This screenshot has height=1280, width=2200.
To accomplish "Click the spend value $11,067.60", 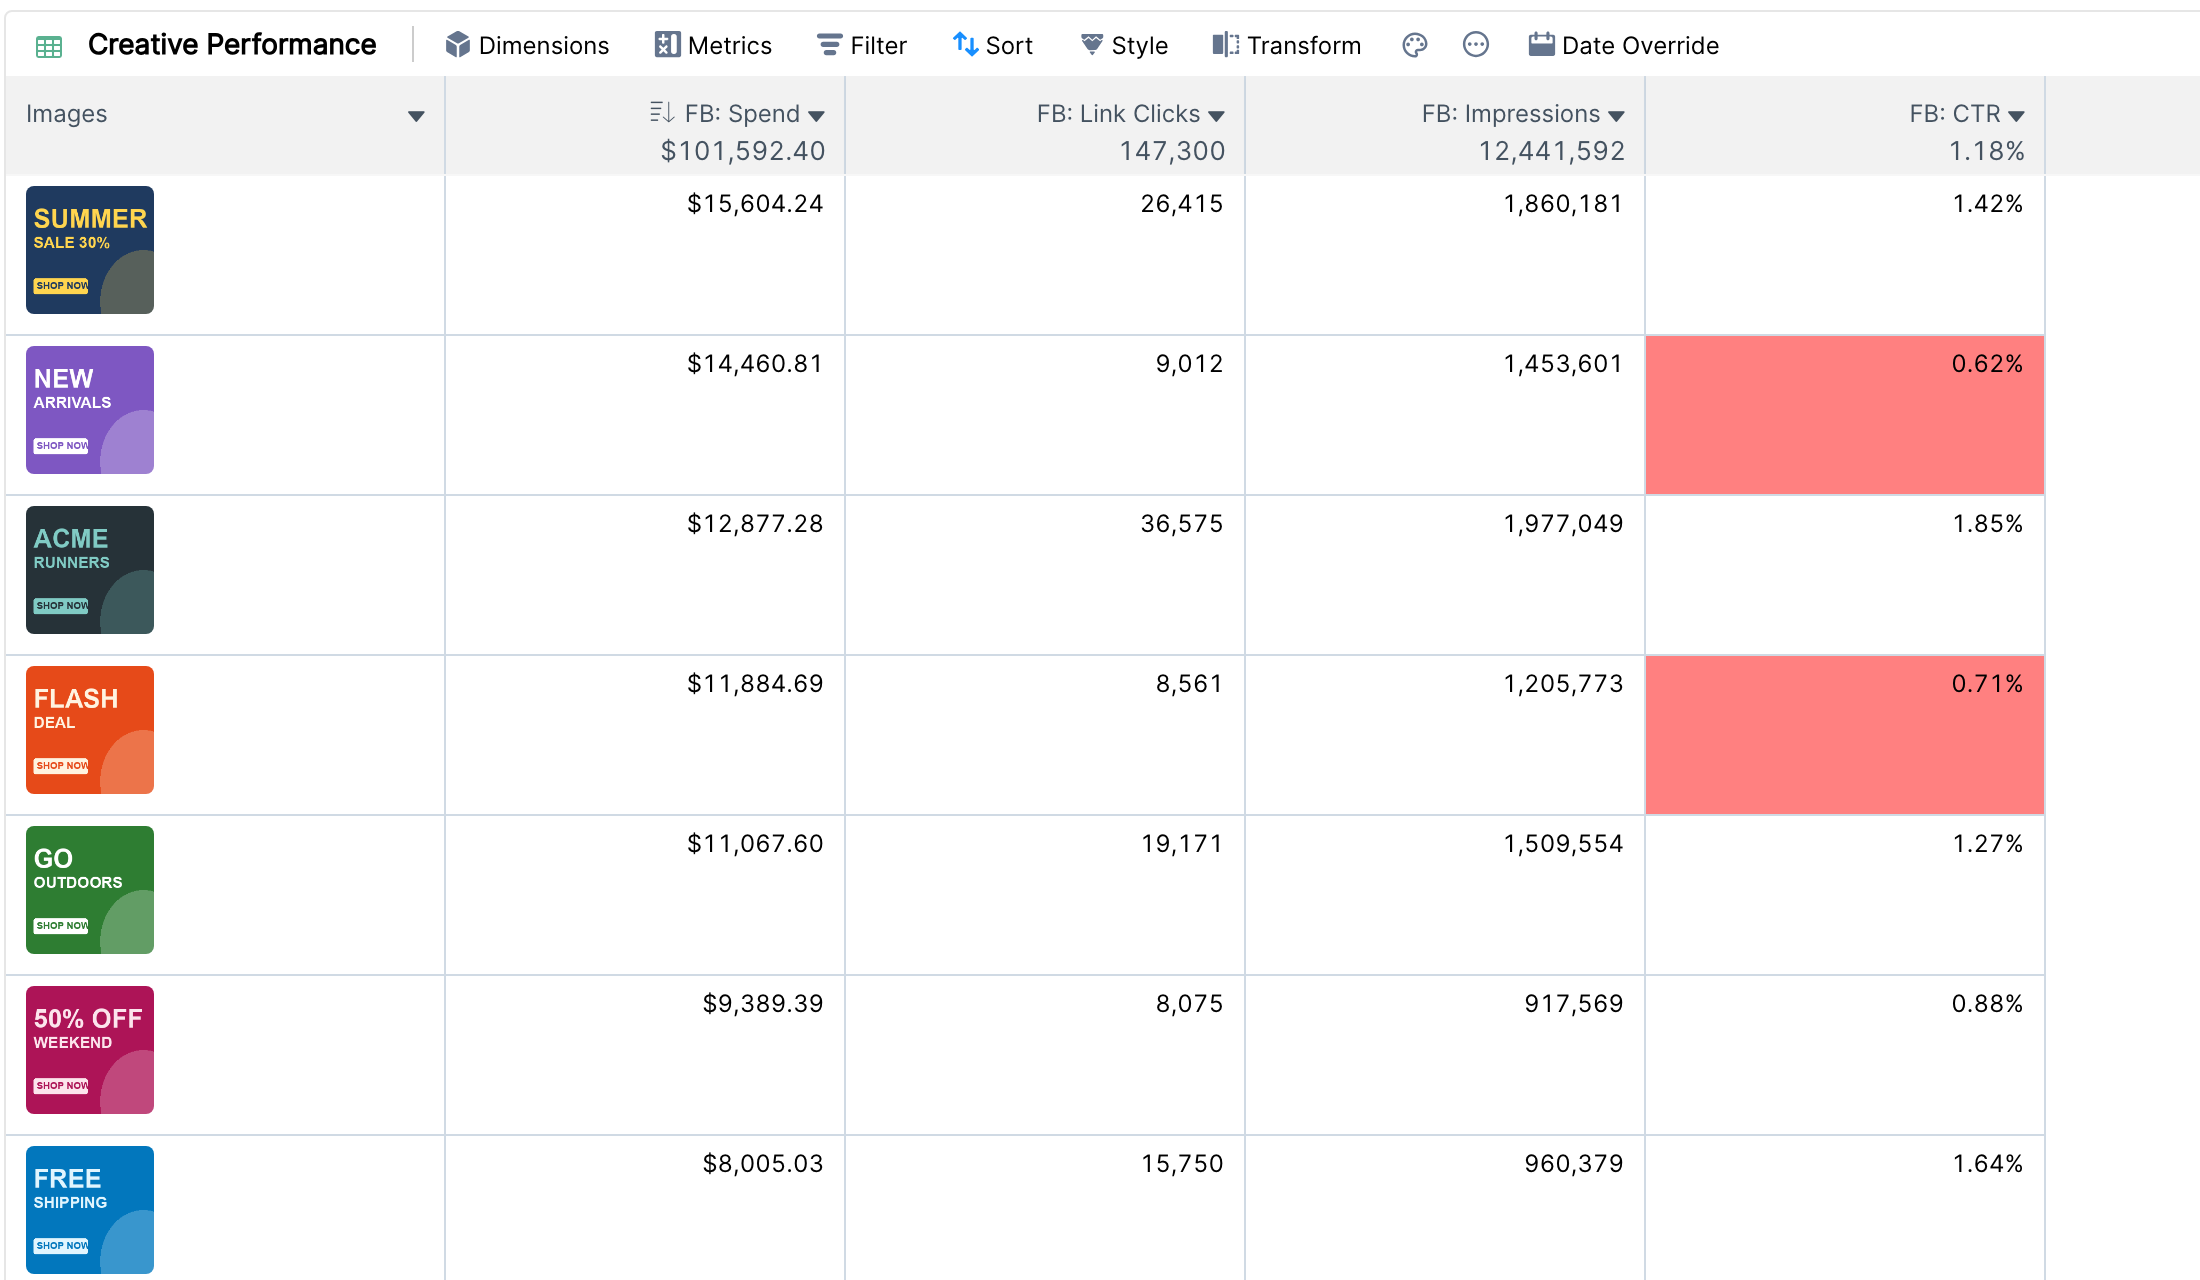I will pyautogui.click(x=755, y=844).
